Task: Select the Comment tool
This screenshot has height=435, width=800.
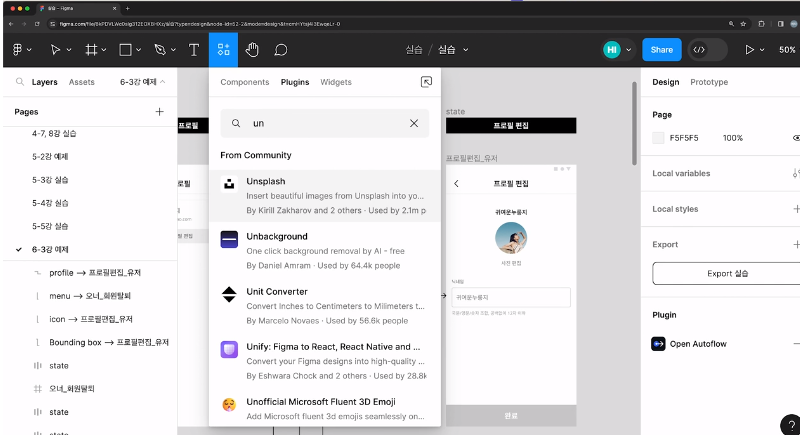Action: click(281, 49)
